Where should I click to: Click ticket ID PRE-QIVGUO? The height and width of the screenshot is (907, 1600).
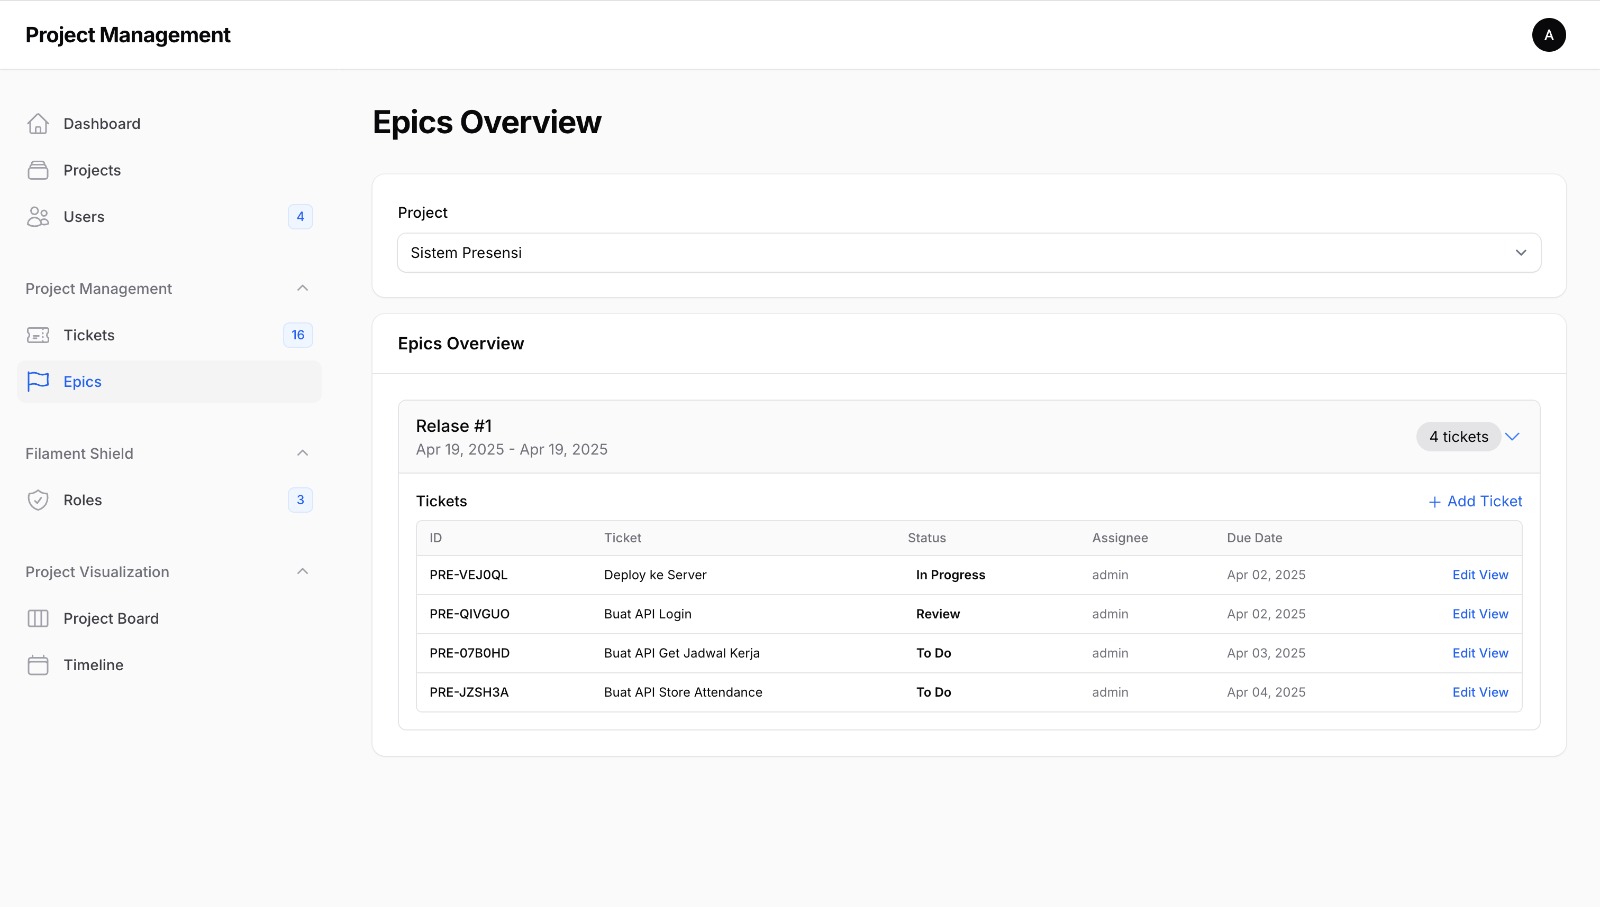pos(470,614)
